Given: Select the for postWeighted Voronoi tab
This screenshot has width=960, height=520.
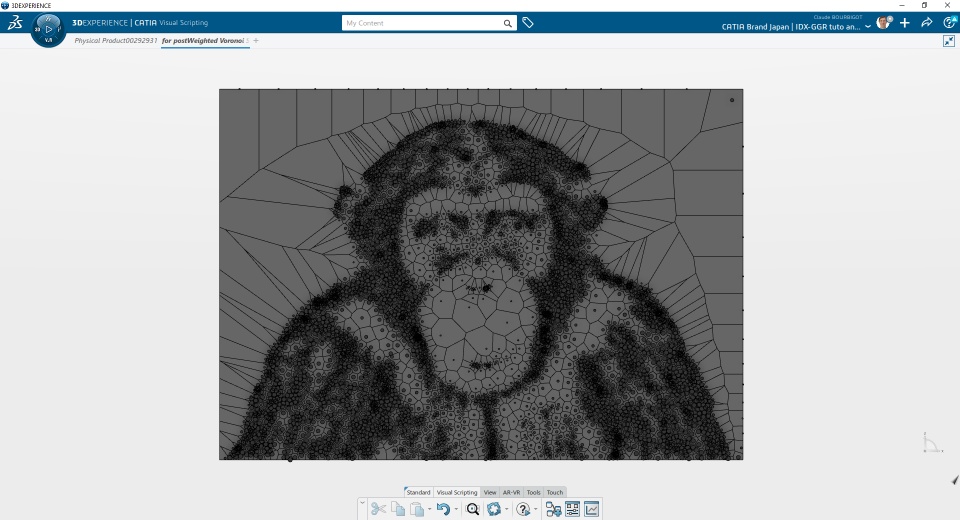Looking at the screenshot, I should 205,40.
